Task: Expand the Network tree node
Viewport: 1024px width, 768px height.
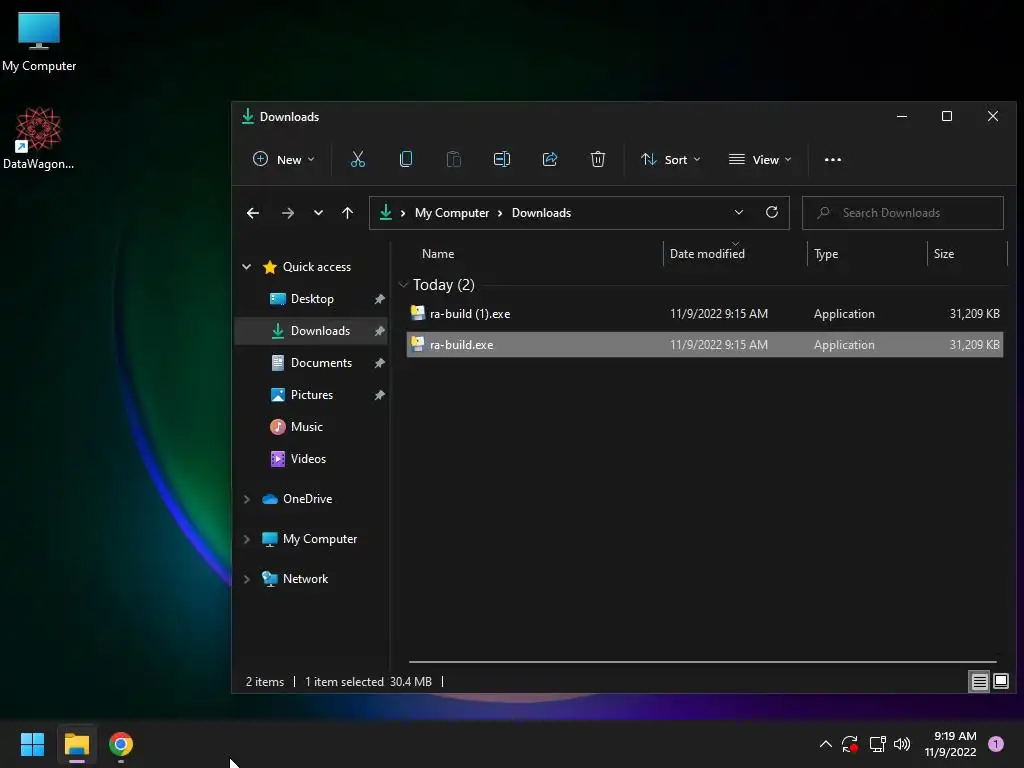Action: (x=247, y=579)
